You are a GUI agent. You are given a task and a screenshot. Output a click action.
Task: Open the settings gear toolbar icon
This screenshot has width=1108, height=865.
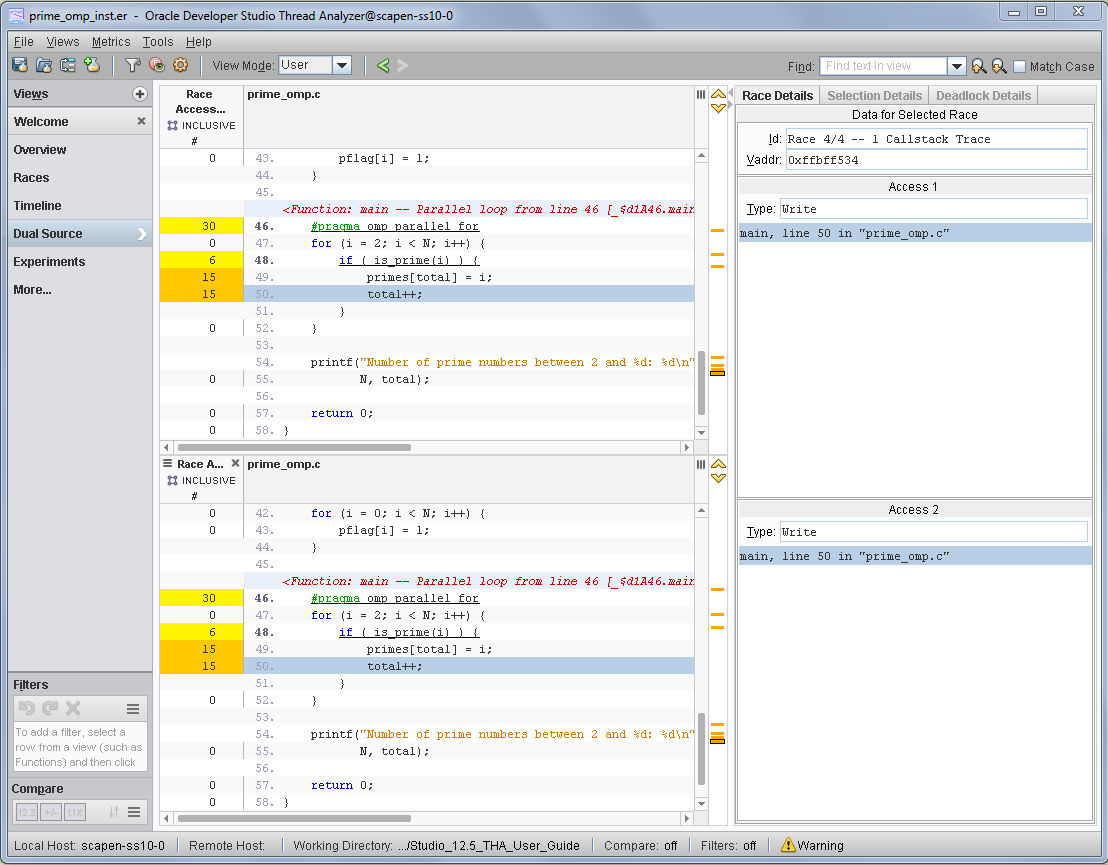coord(181,65)
